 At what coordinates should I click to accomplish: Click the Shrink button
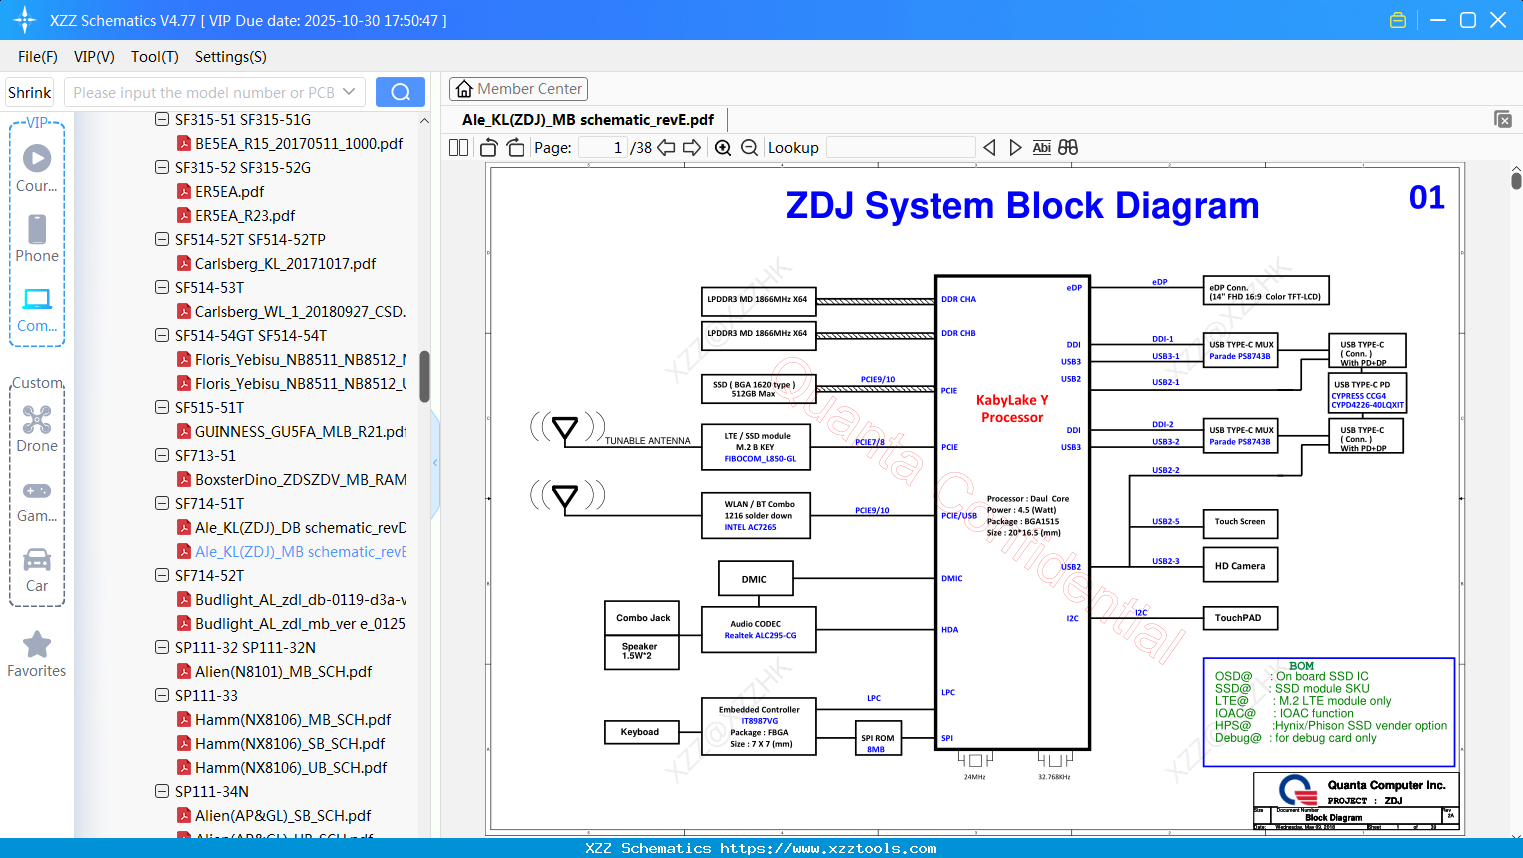point(30,92)
